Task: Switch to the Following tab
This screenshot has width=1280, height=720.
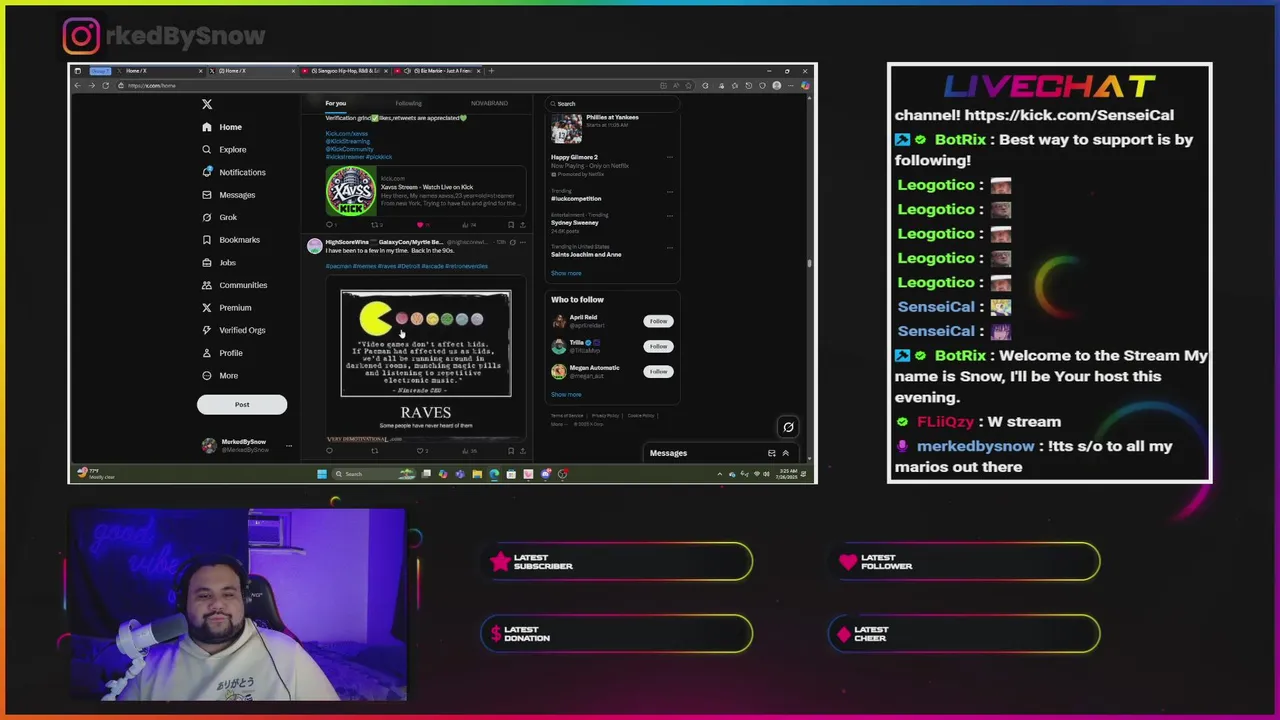Action: tap(408, 103)
